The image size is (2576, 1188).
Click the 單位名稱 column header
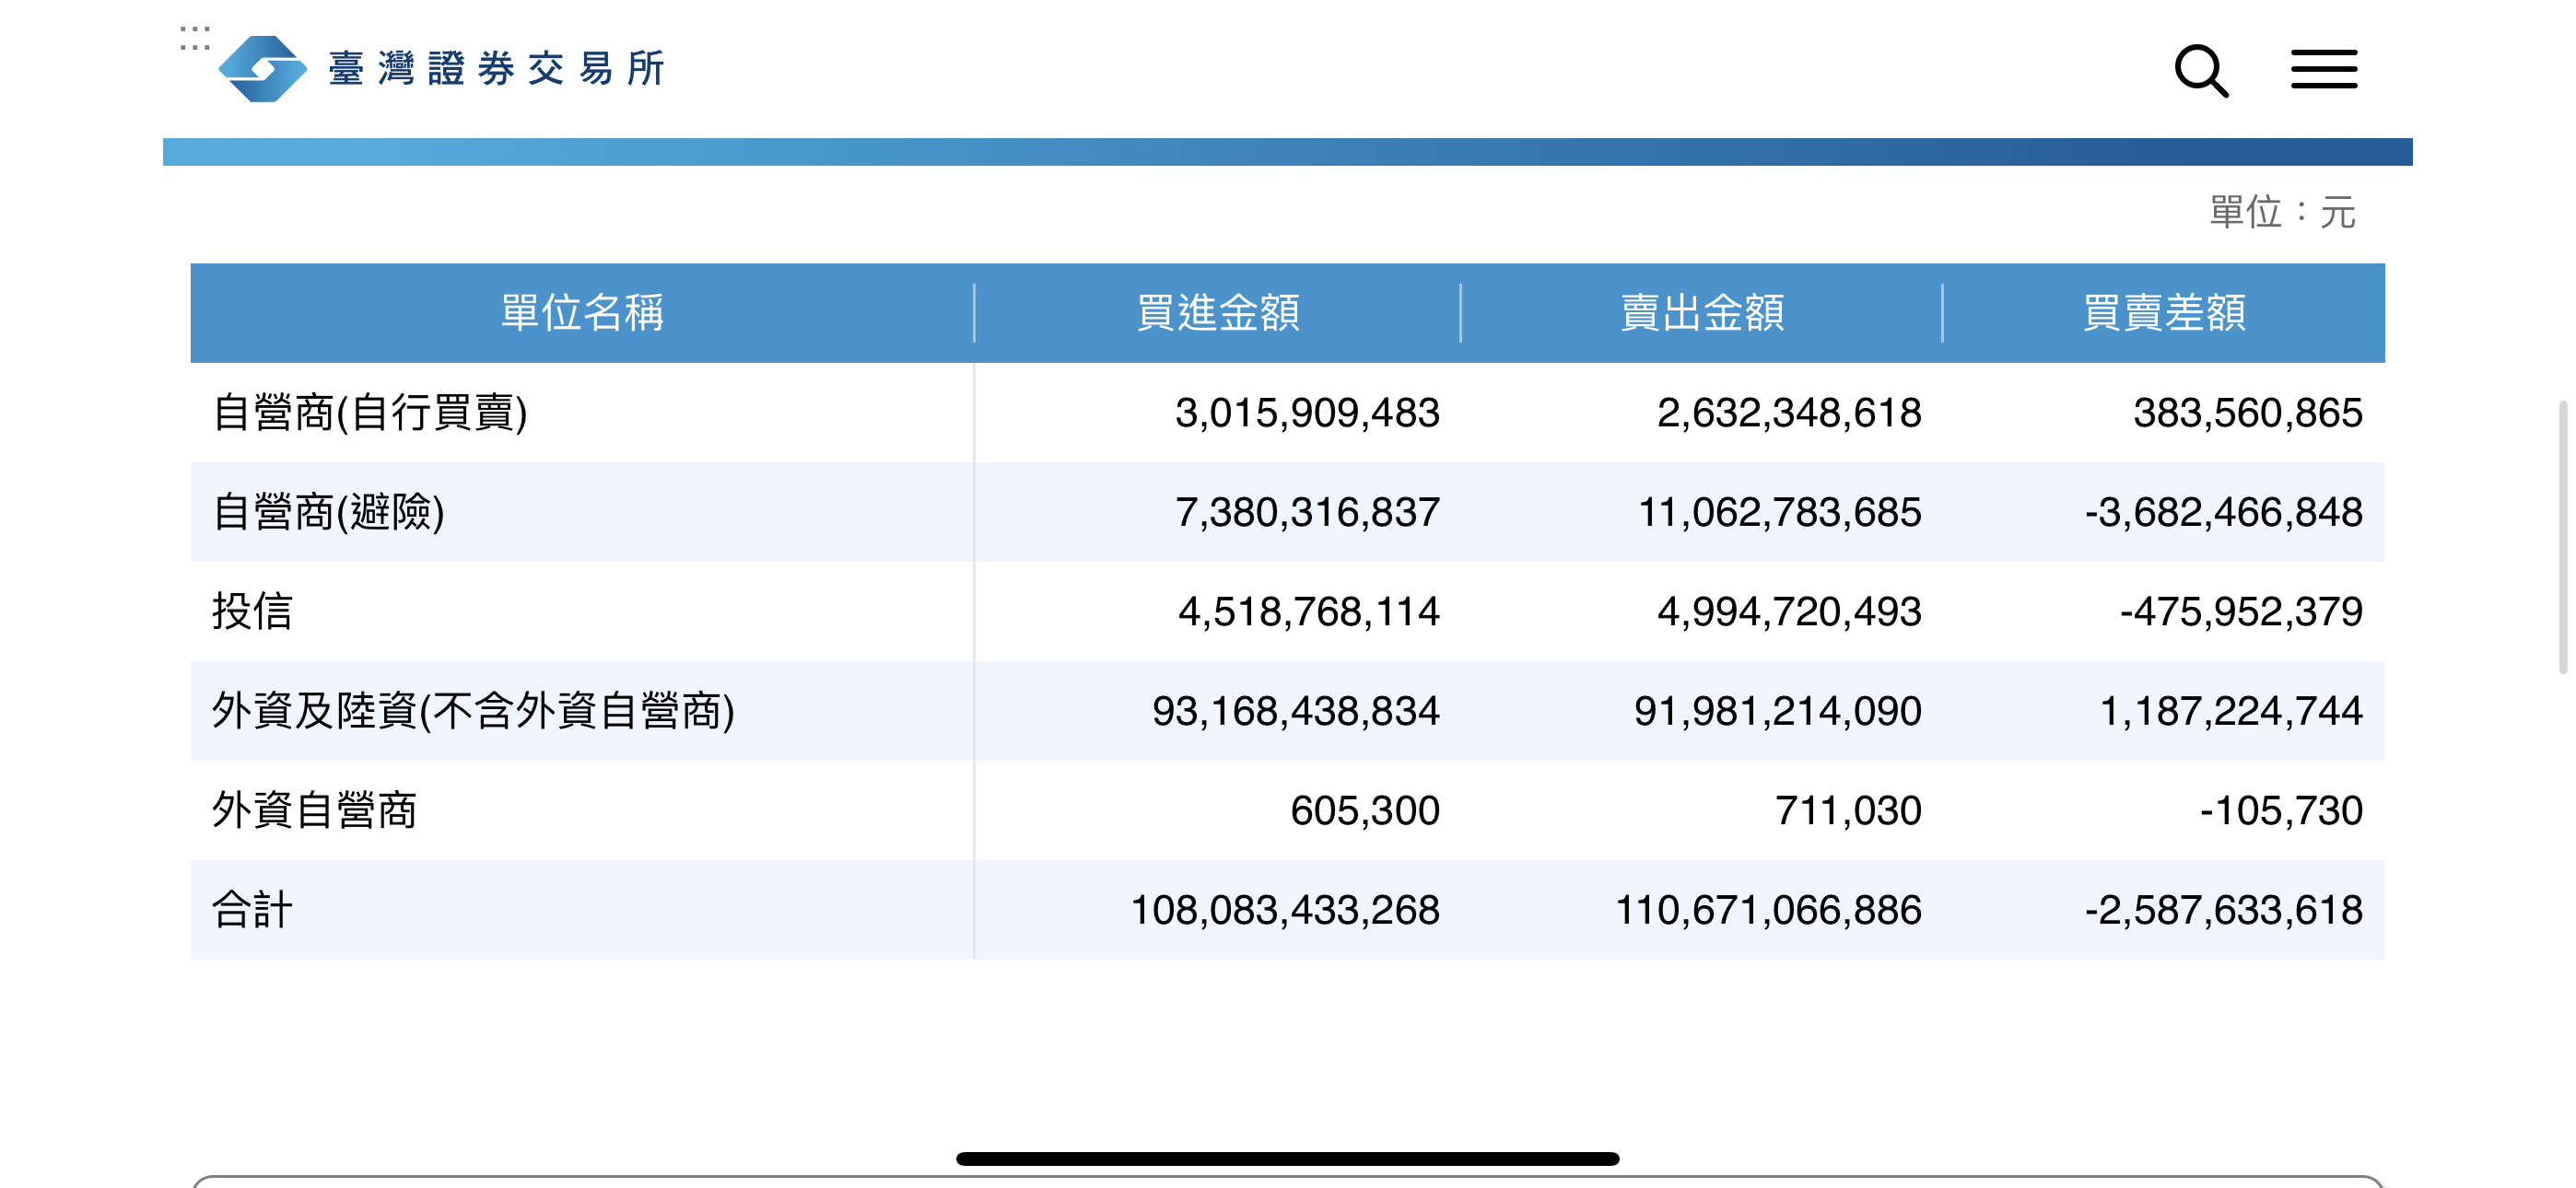click(582, 313)
